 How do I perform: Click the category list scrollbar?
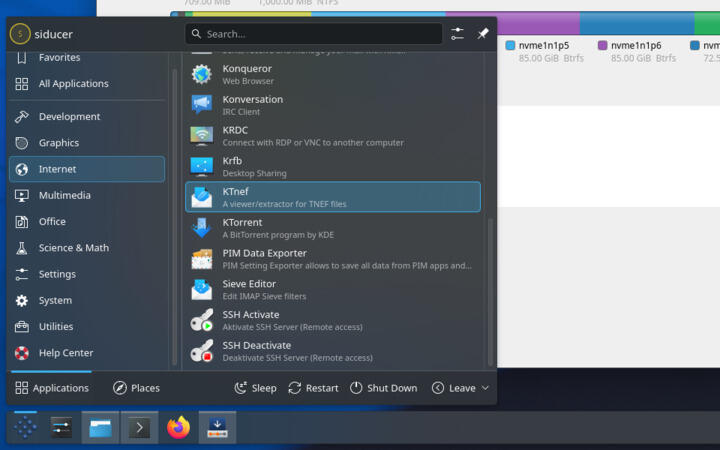[x=174, y=217]
